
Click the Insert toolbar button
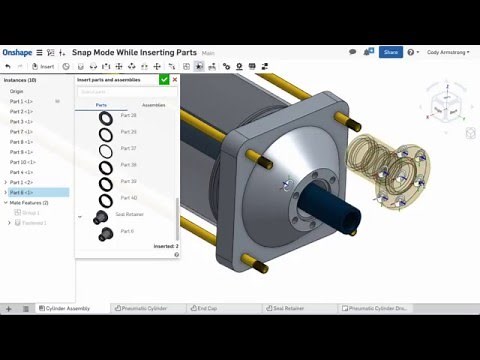(43, 67)
